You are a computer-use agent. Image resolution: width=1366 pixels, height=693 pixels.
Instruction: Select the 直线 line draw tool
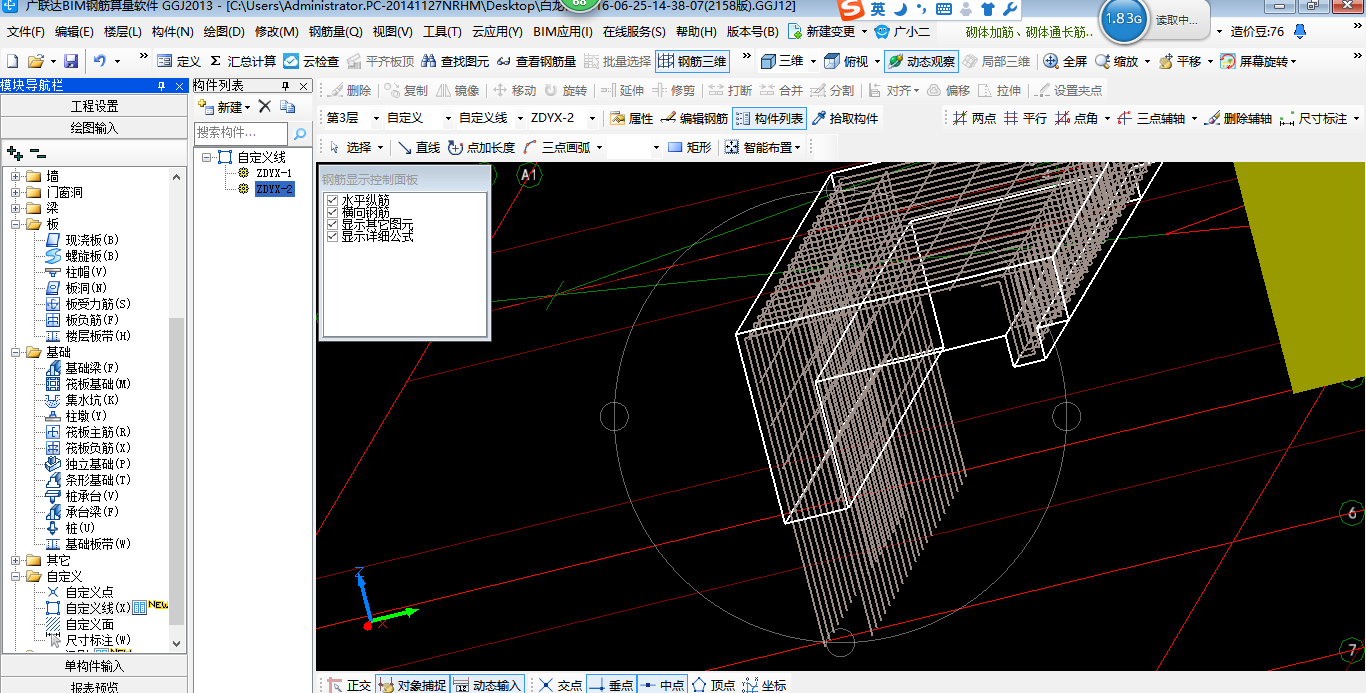click(418, 147)
